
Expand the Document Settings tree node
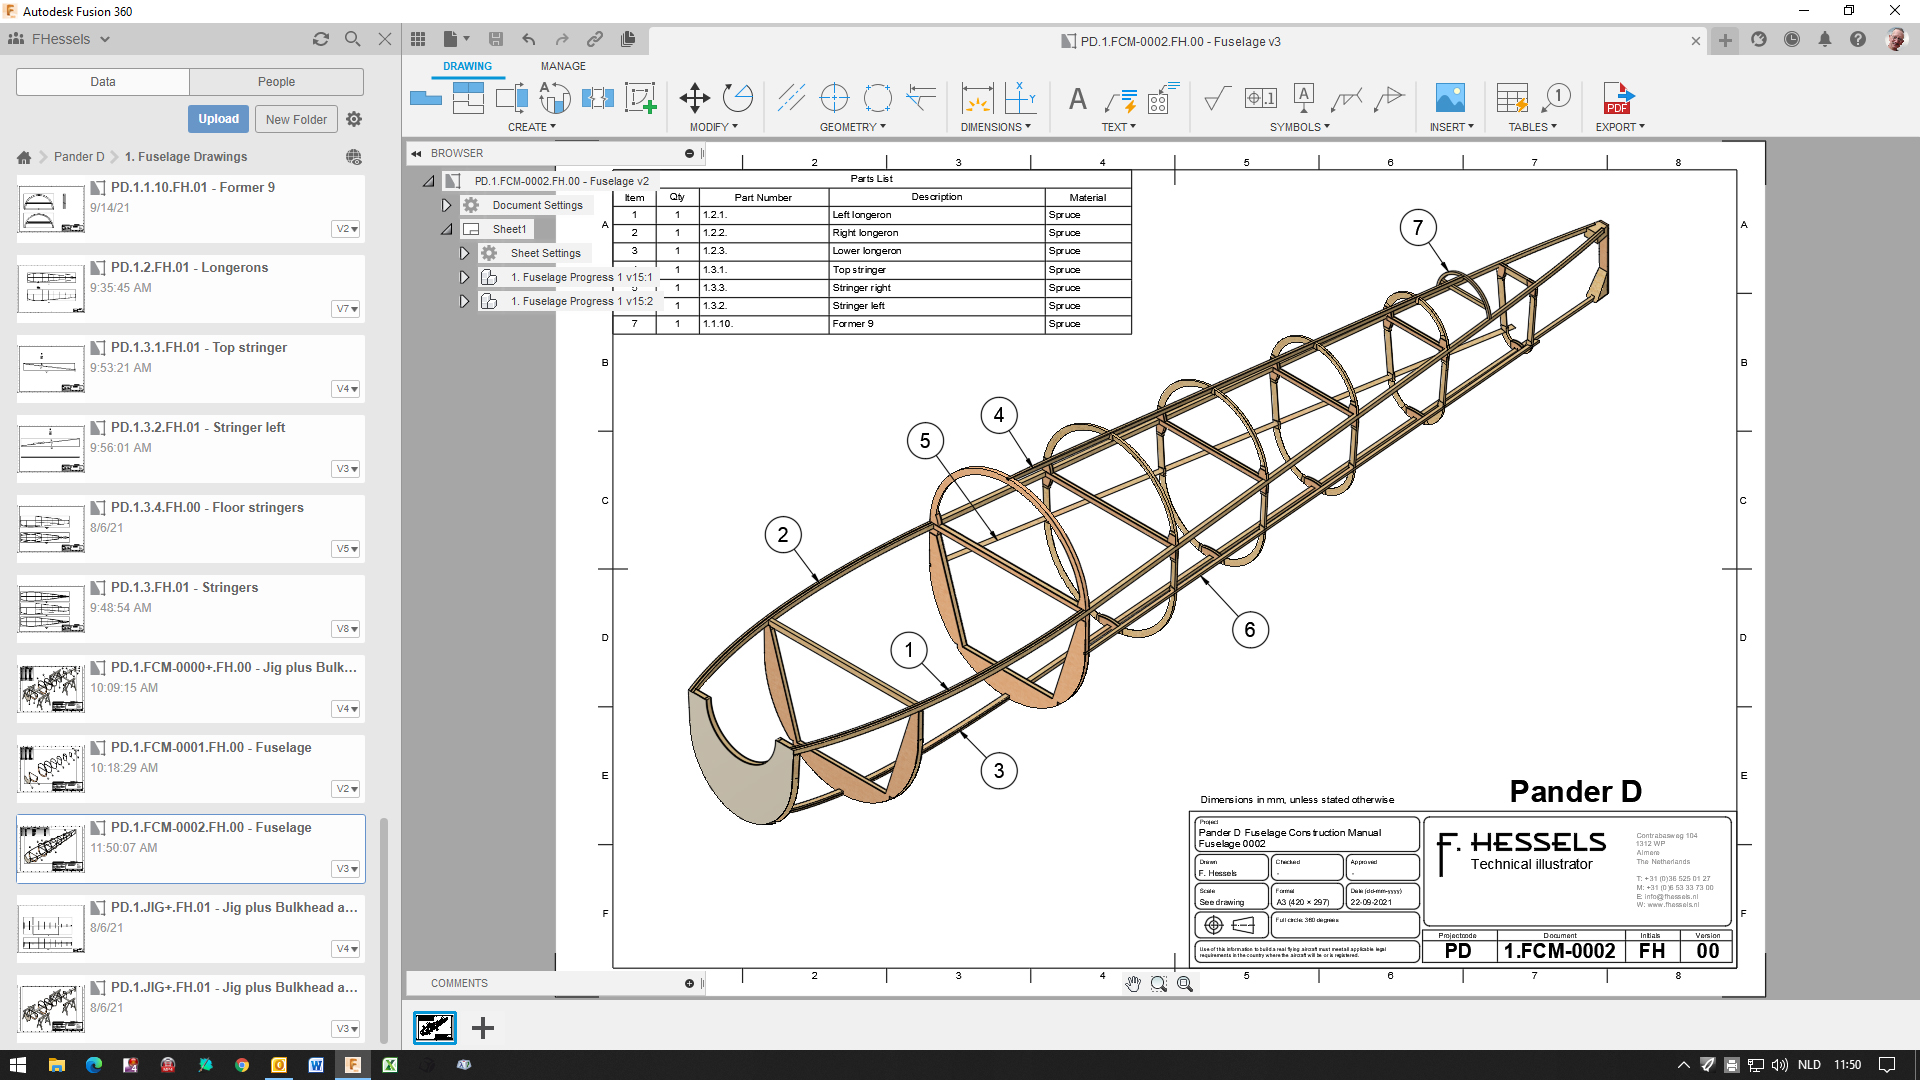[447, 205]
